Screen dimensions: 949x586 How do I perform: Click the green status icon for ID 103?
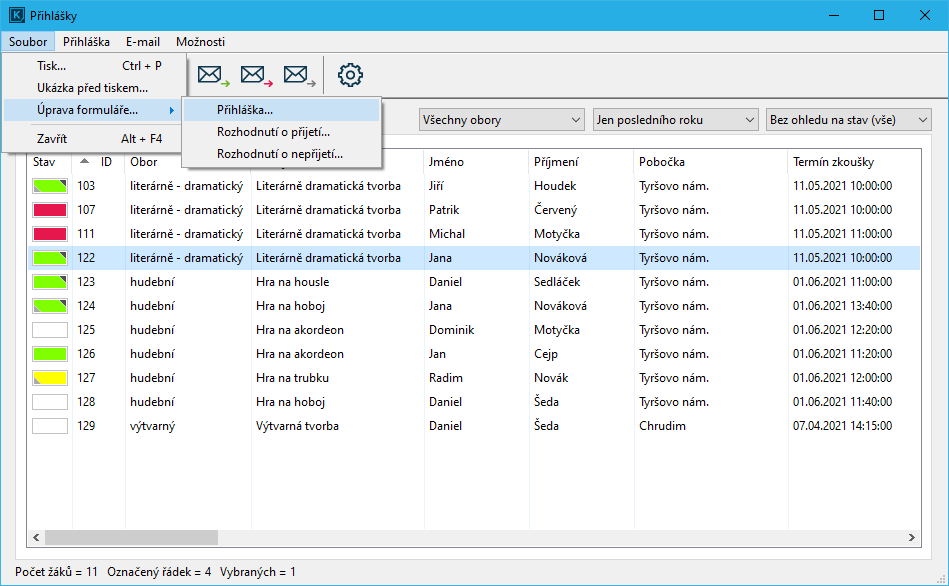[49, 186]
